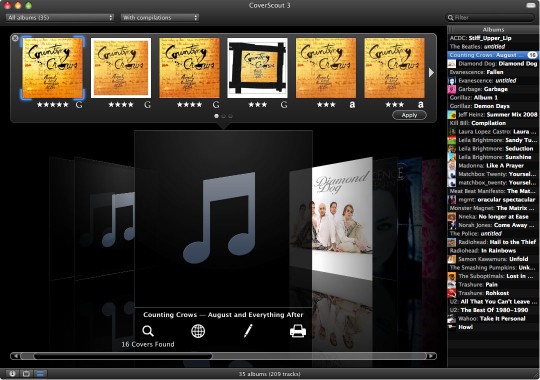The image size is (540, 380).
Task: Select Radiohead: In Rainbows row
Action: (x=493, y=250)
